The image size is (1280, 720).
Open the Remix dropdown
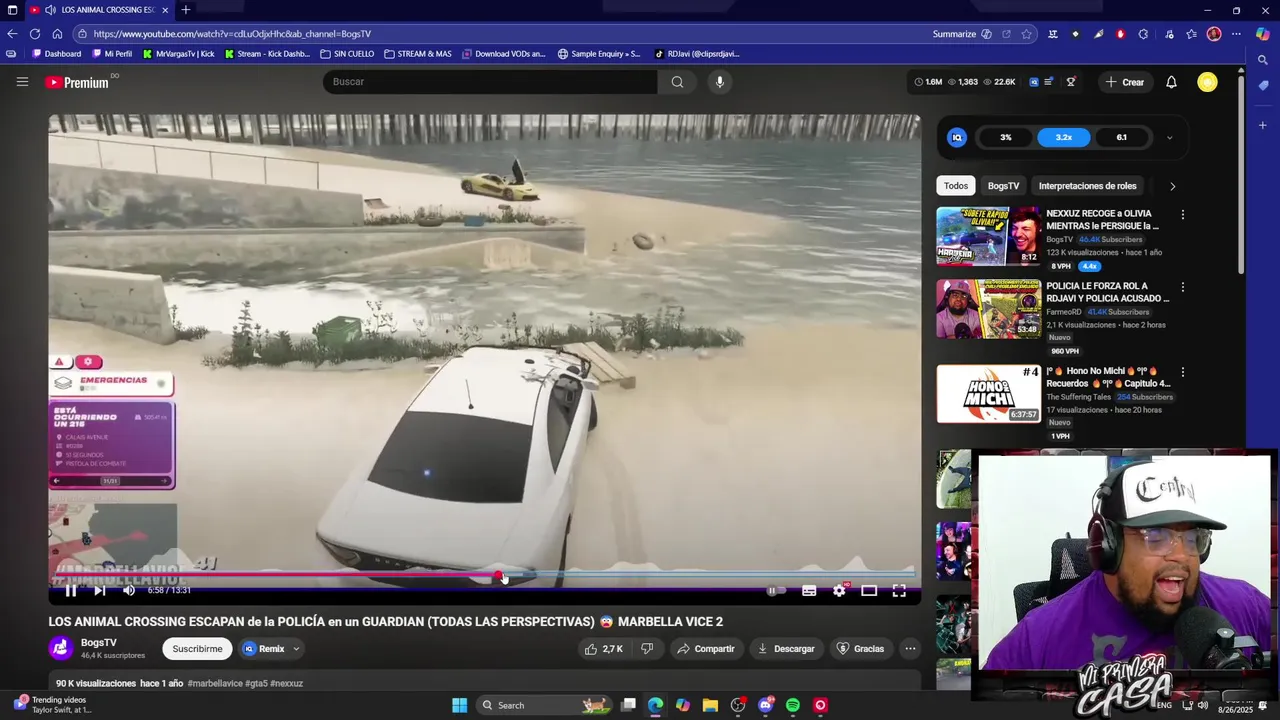[272, 649]
